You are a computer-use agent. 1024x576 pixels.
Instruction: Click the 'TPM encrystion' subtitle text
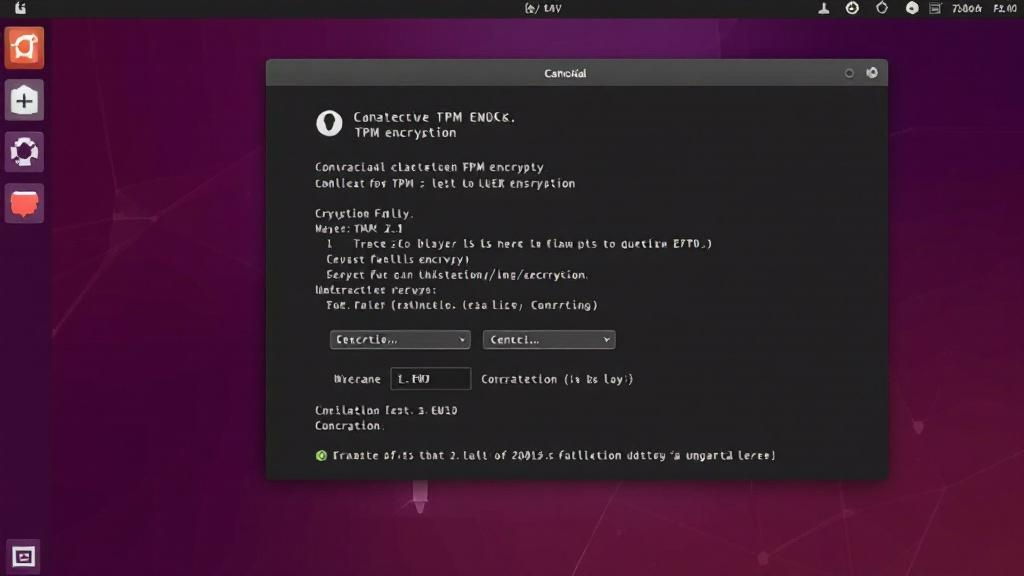tap(405, 133)
